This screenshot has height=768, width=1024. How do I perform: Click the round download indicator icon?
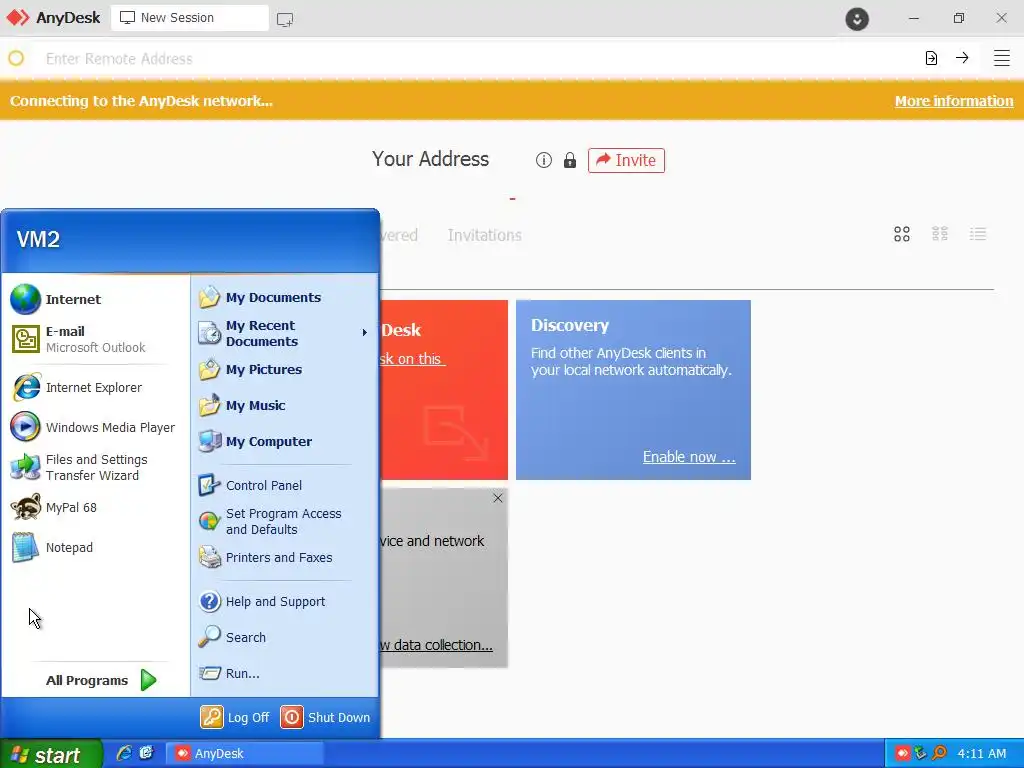857,19
